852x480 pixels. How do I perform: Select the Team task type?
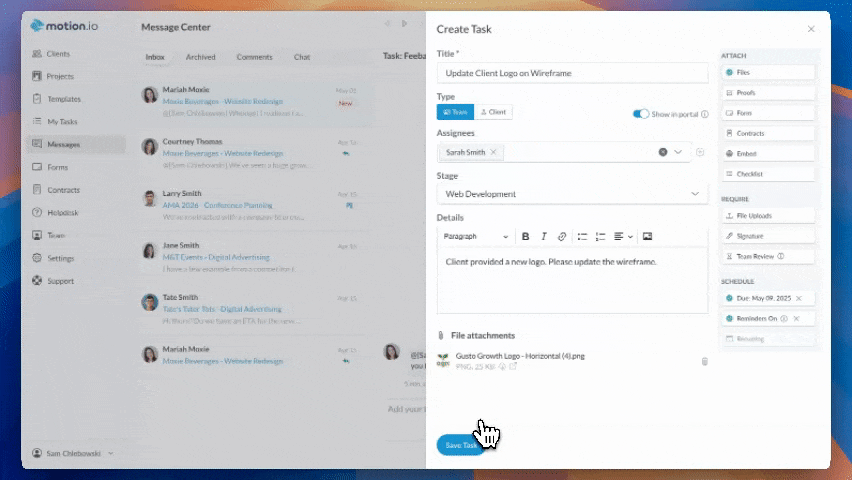(455, 112)
